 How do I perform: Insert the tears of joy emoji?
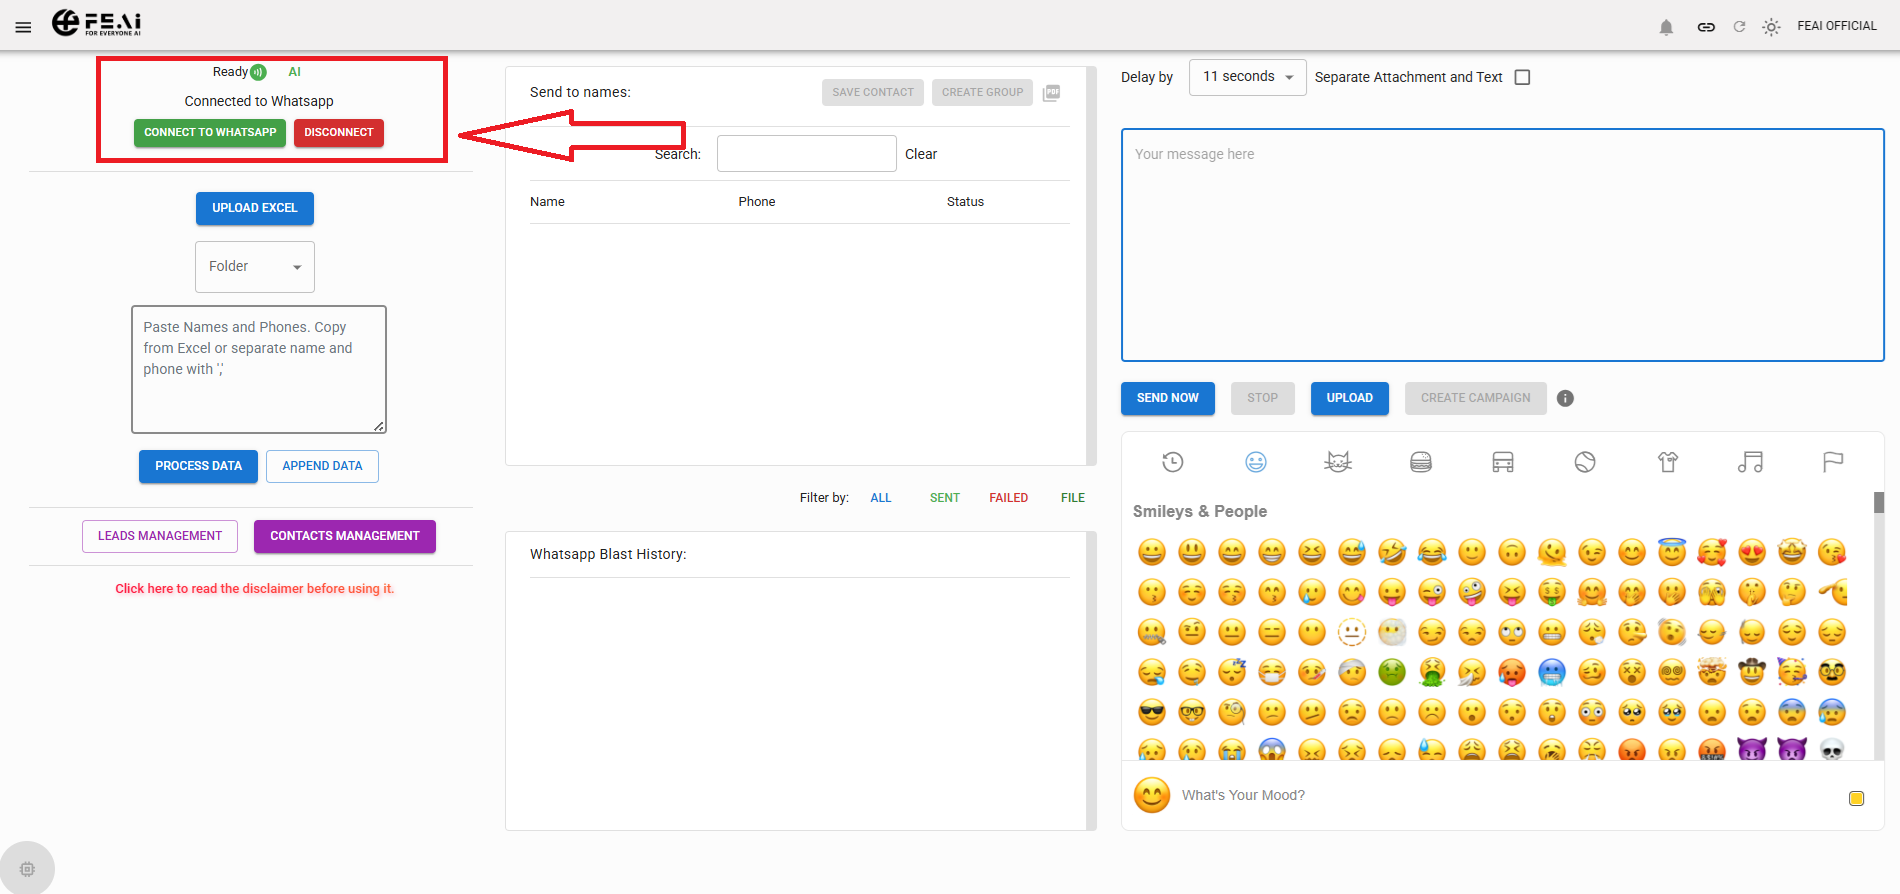1432,552
